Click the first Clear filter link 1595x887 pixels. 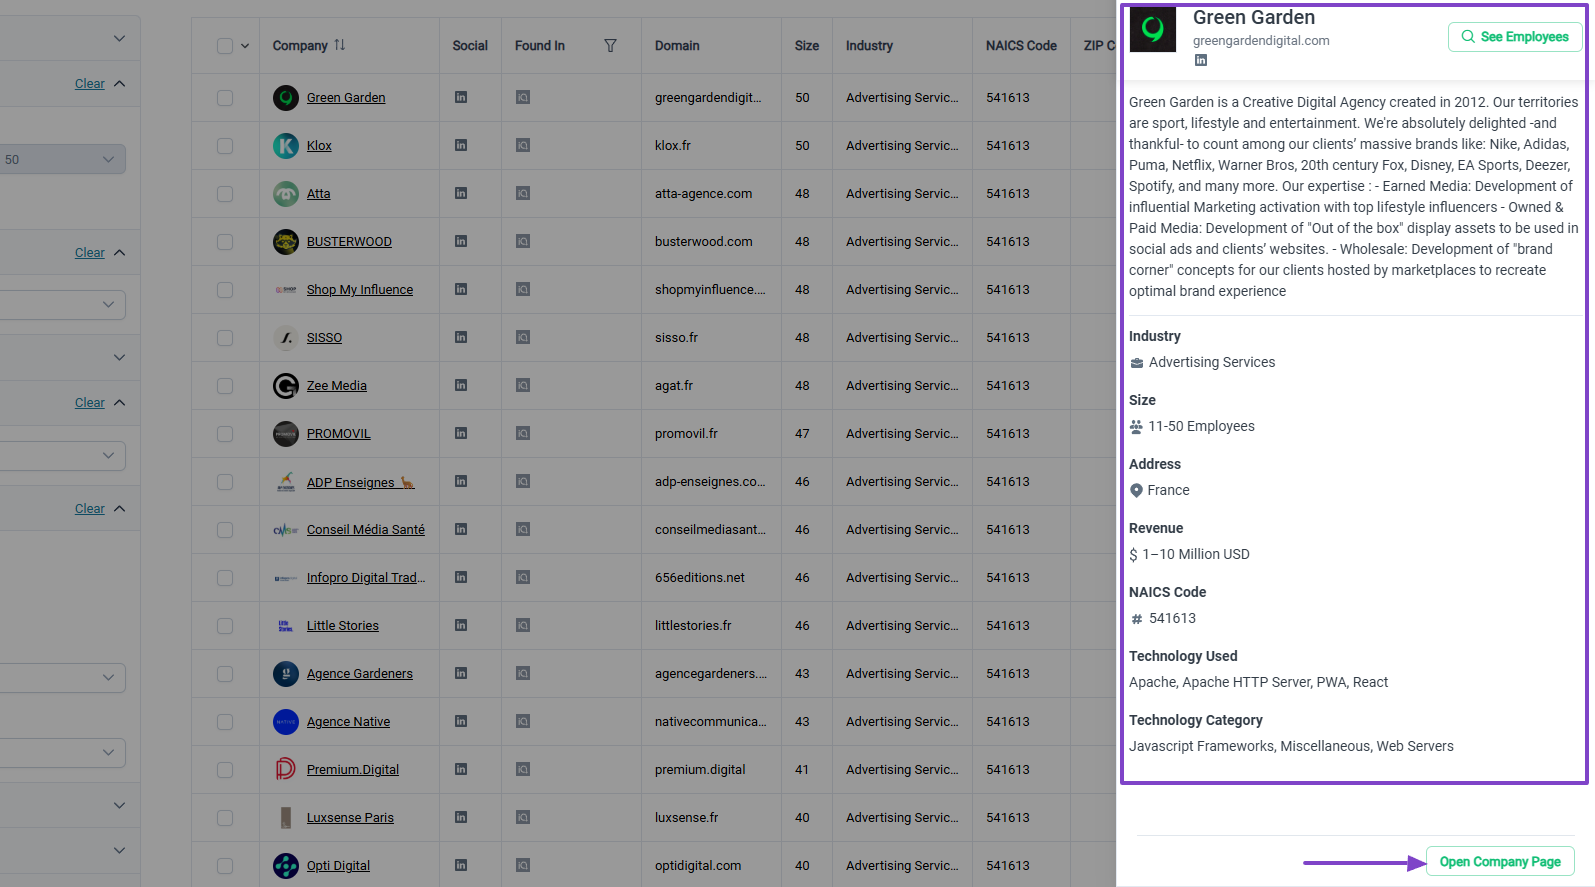pos(90,84)
